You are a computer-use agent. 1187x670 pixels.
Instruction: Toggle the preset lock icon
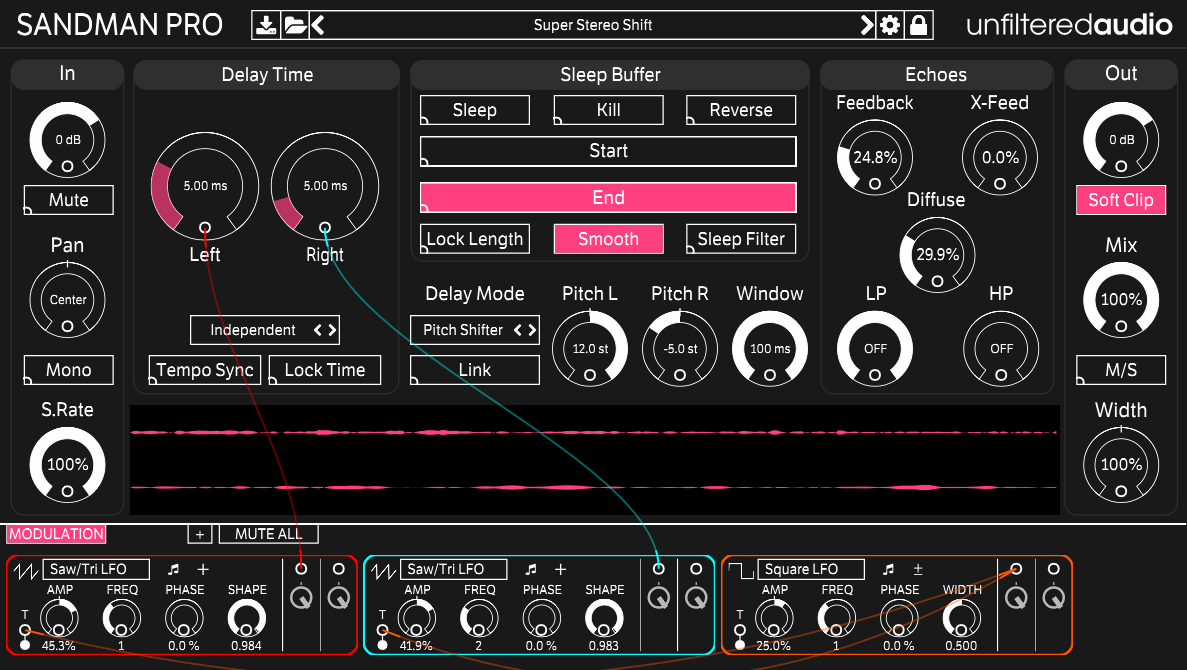[919, 25]
